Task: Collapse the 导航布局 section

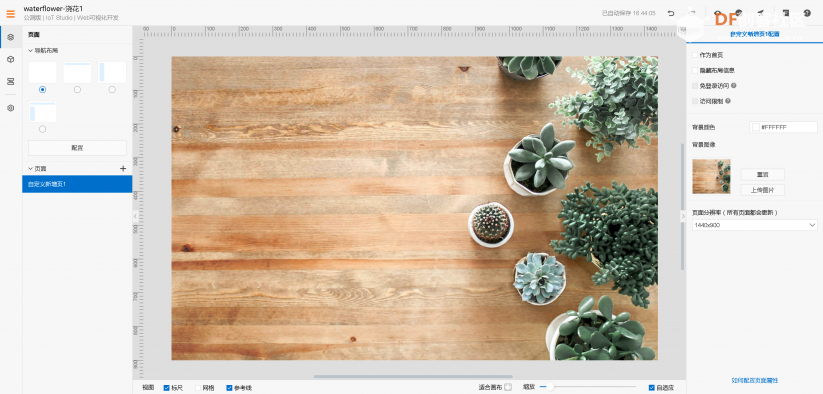Action: coord(30,50)
